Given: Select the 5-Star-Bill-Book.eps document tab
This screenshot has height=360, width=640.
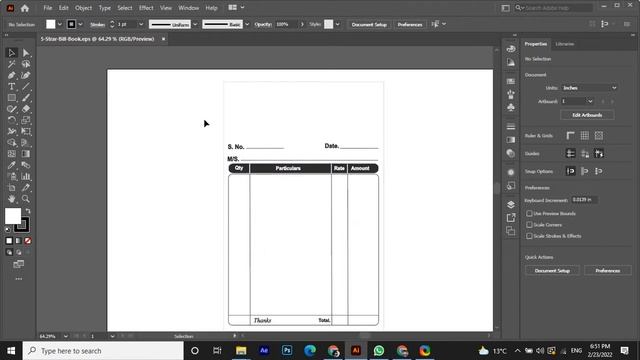Looking at the screenshot, I should [97, 39].
